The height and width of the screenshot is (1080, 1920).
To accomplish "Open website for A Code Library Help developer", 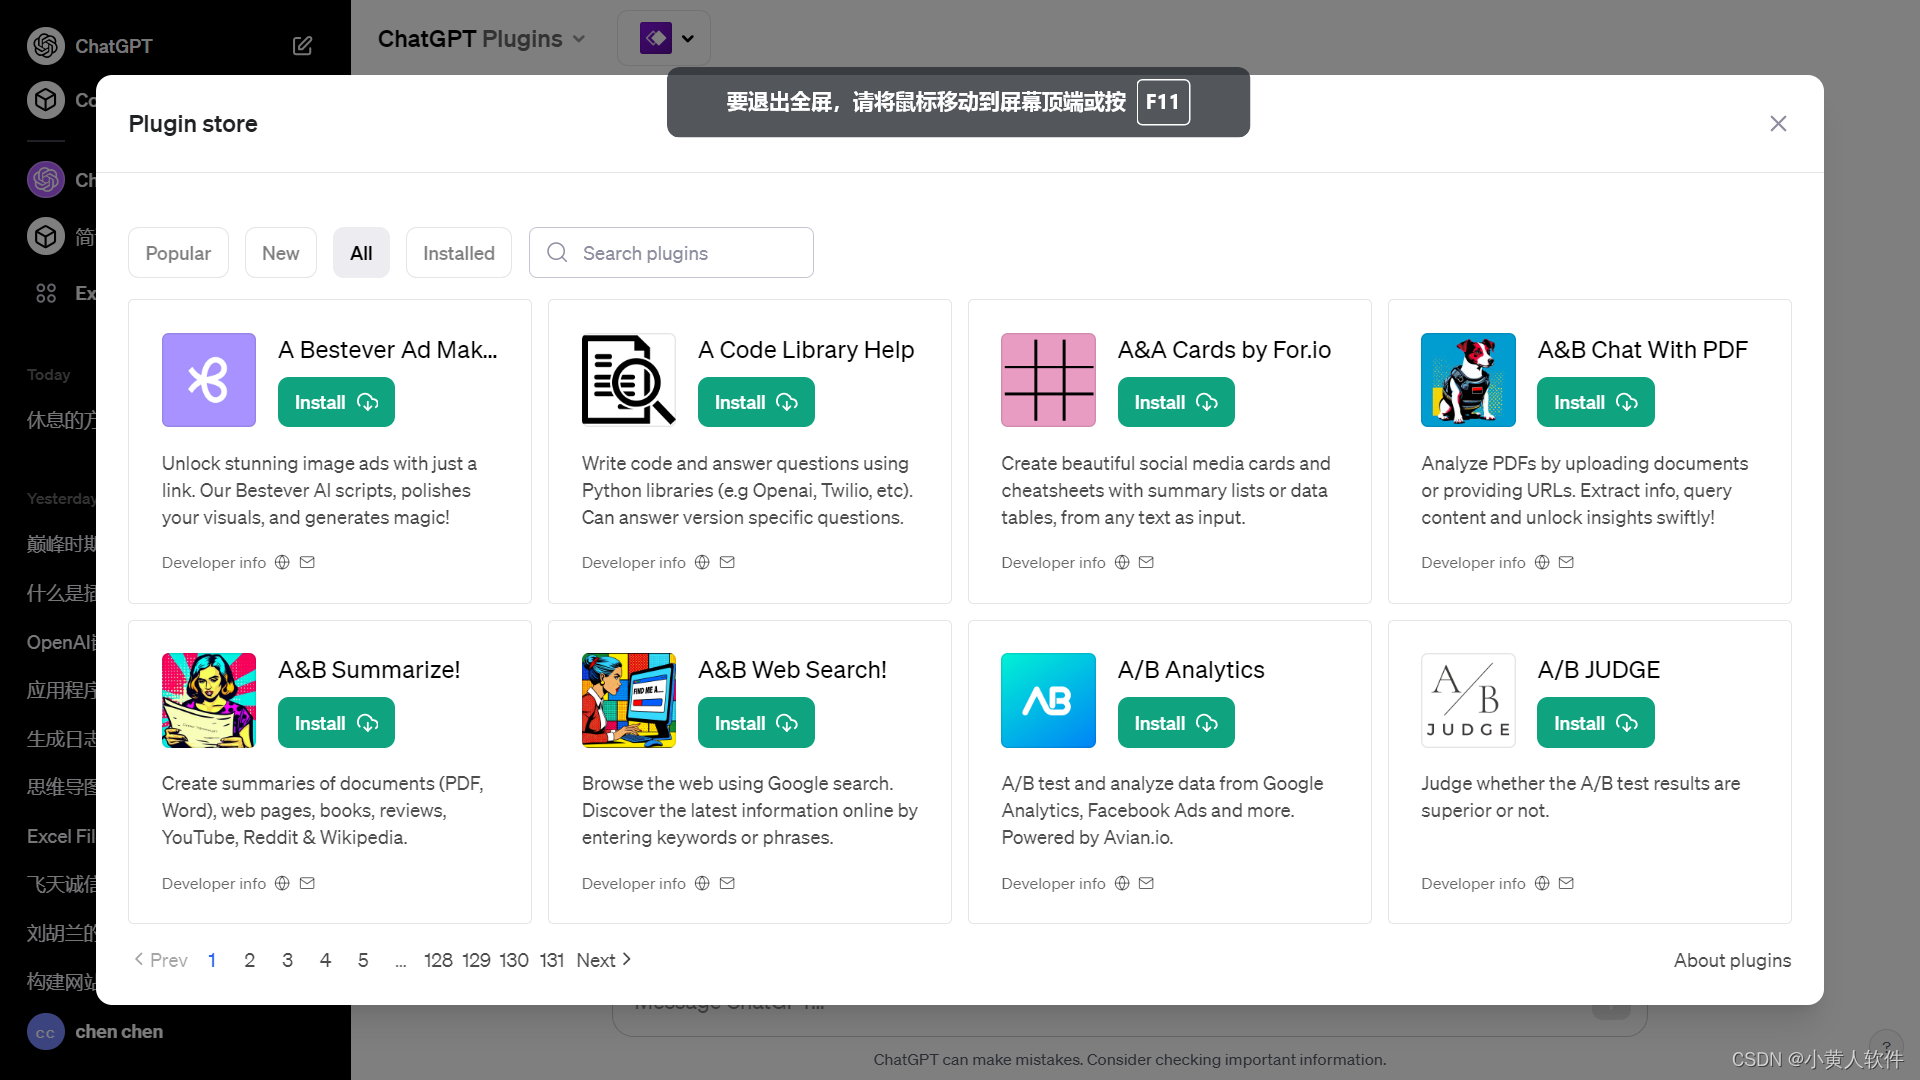I will pyautogui.click(x=702, y=562).
